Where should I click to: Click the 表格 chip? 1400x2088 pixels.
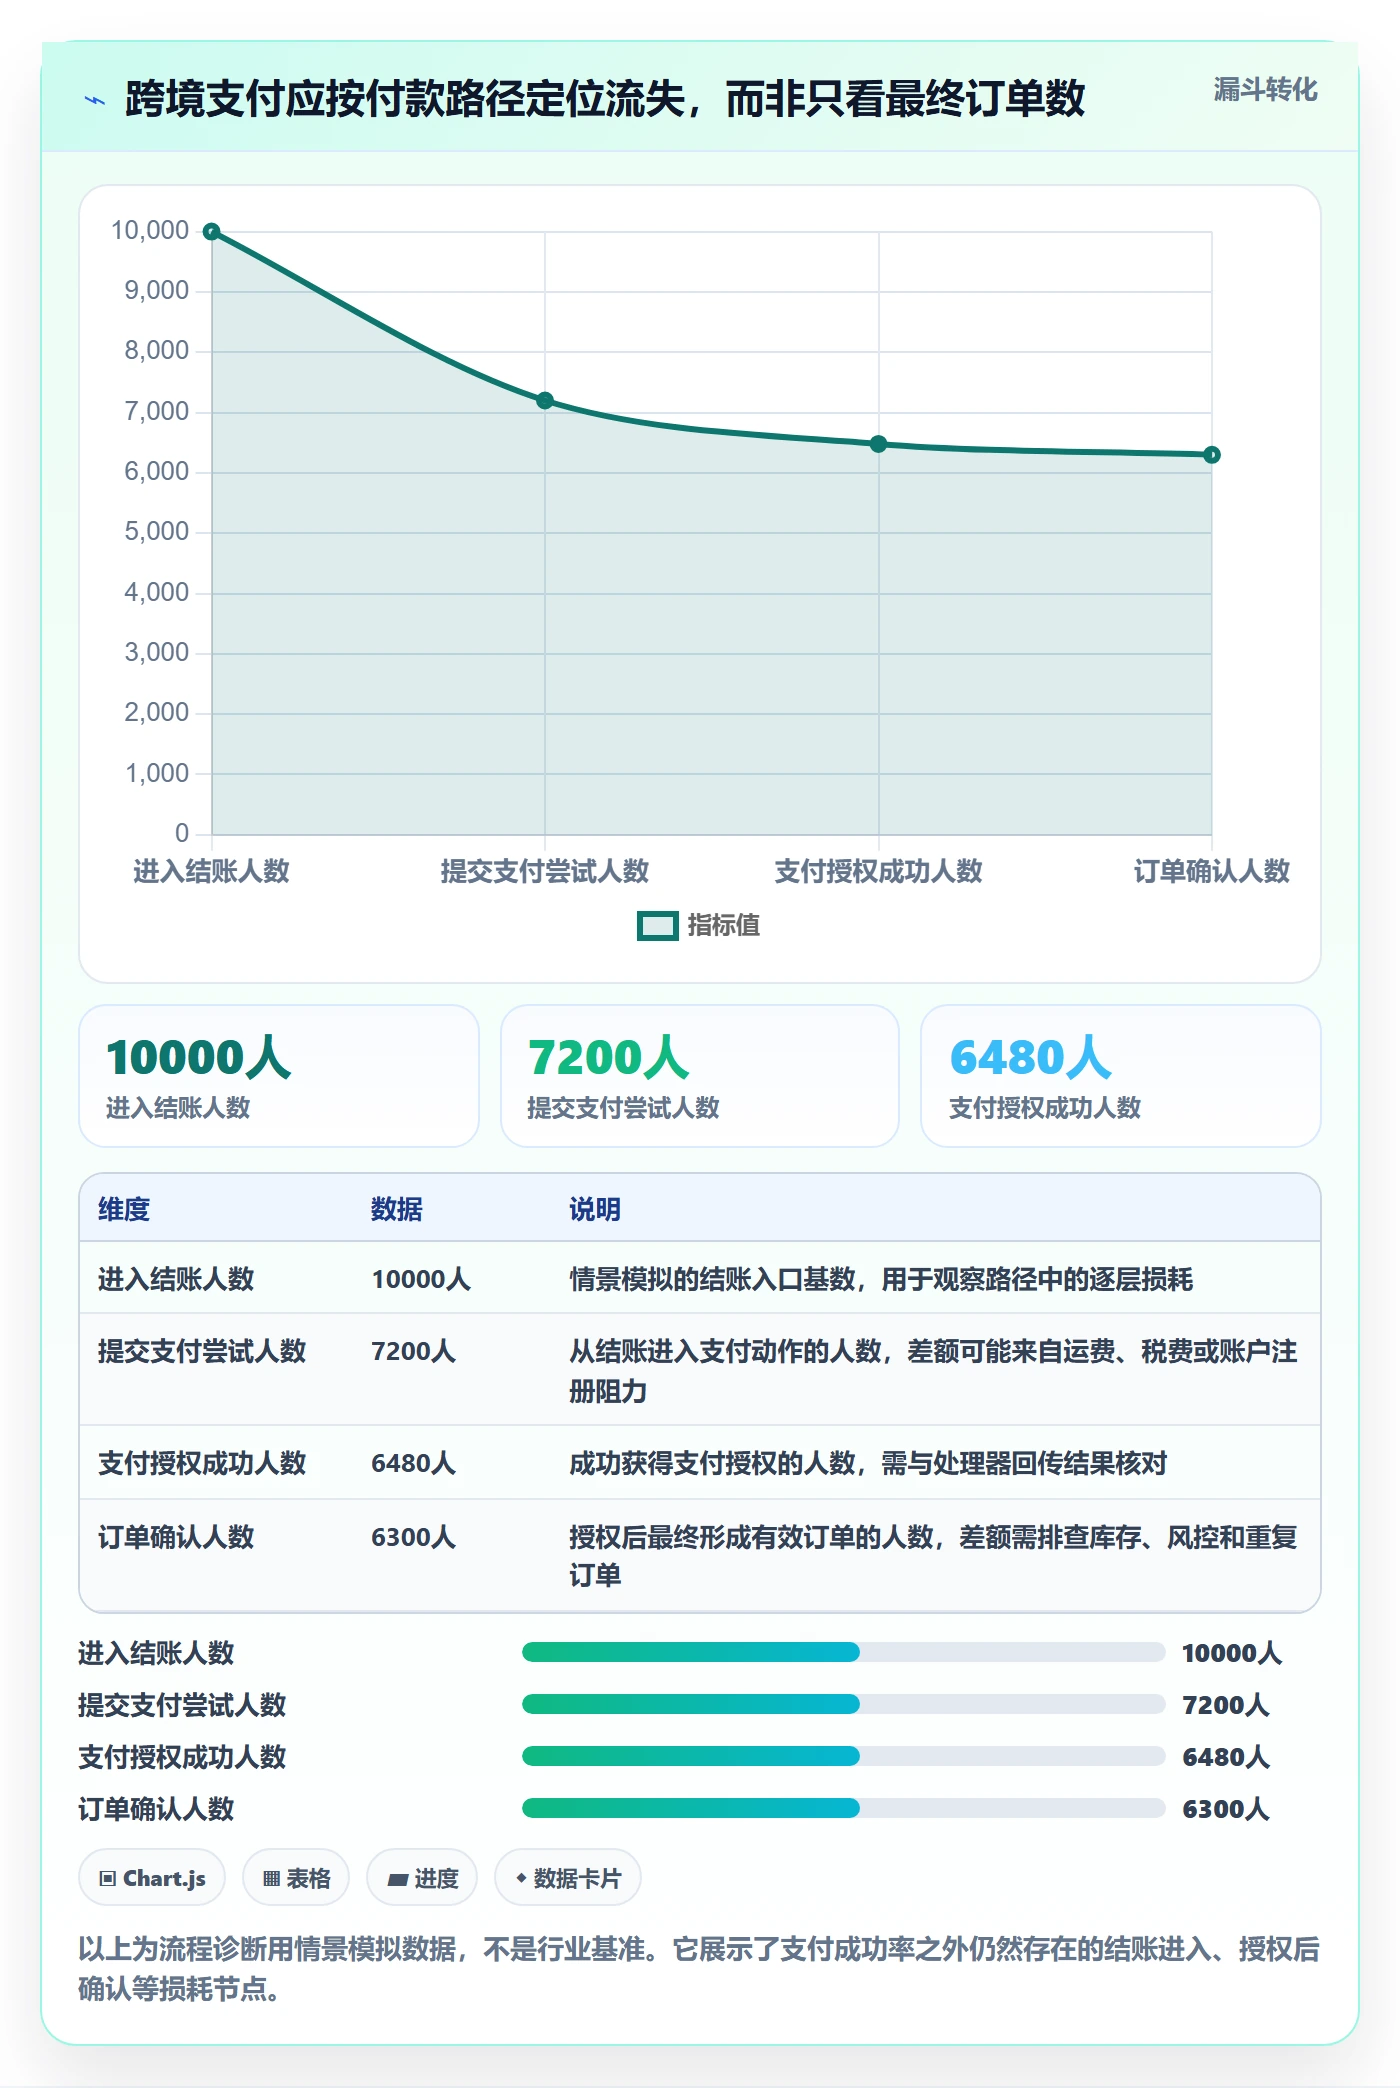pyautogui.click(x=296, y=1878)
